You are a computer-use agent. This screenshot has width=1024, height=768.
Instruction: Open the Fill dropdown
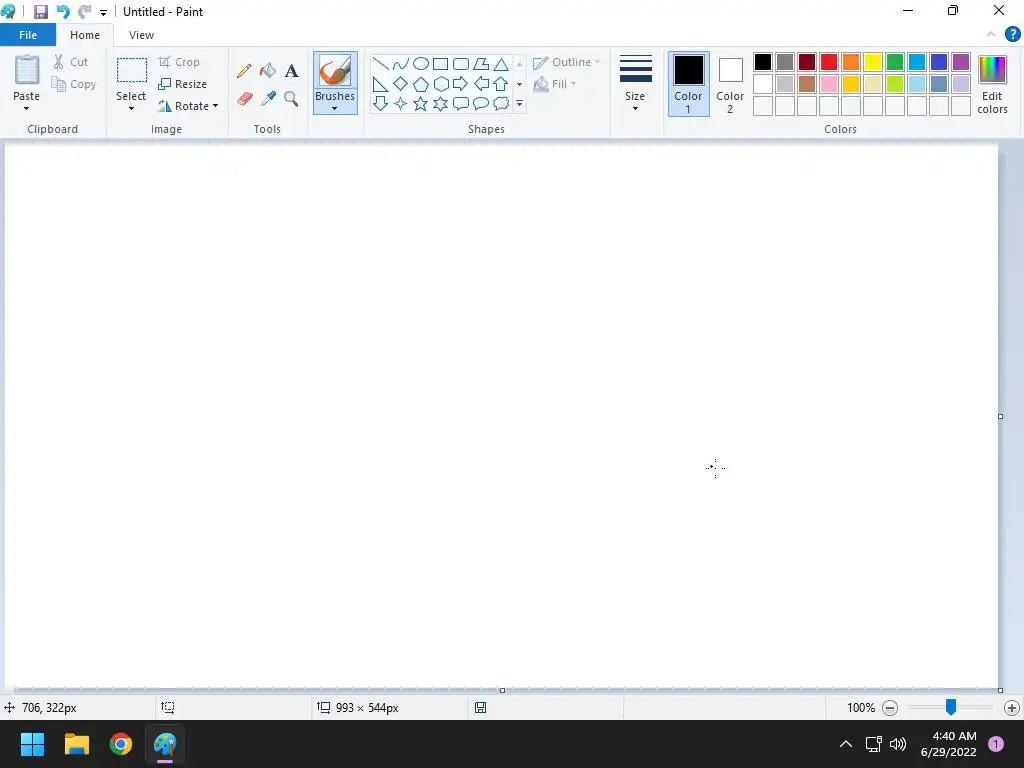(554, 84)
